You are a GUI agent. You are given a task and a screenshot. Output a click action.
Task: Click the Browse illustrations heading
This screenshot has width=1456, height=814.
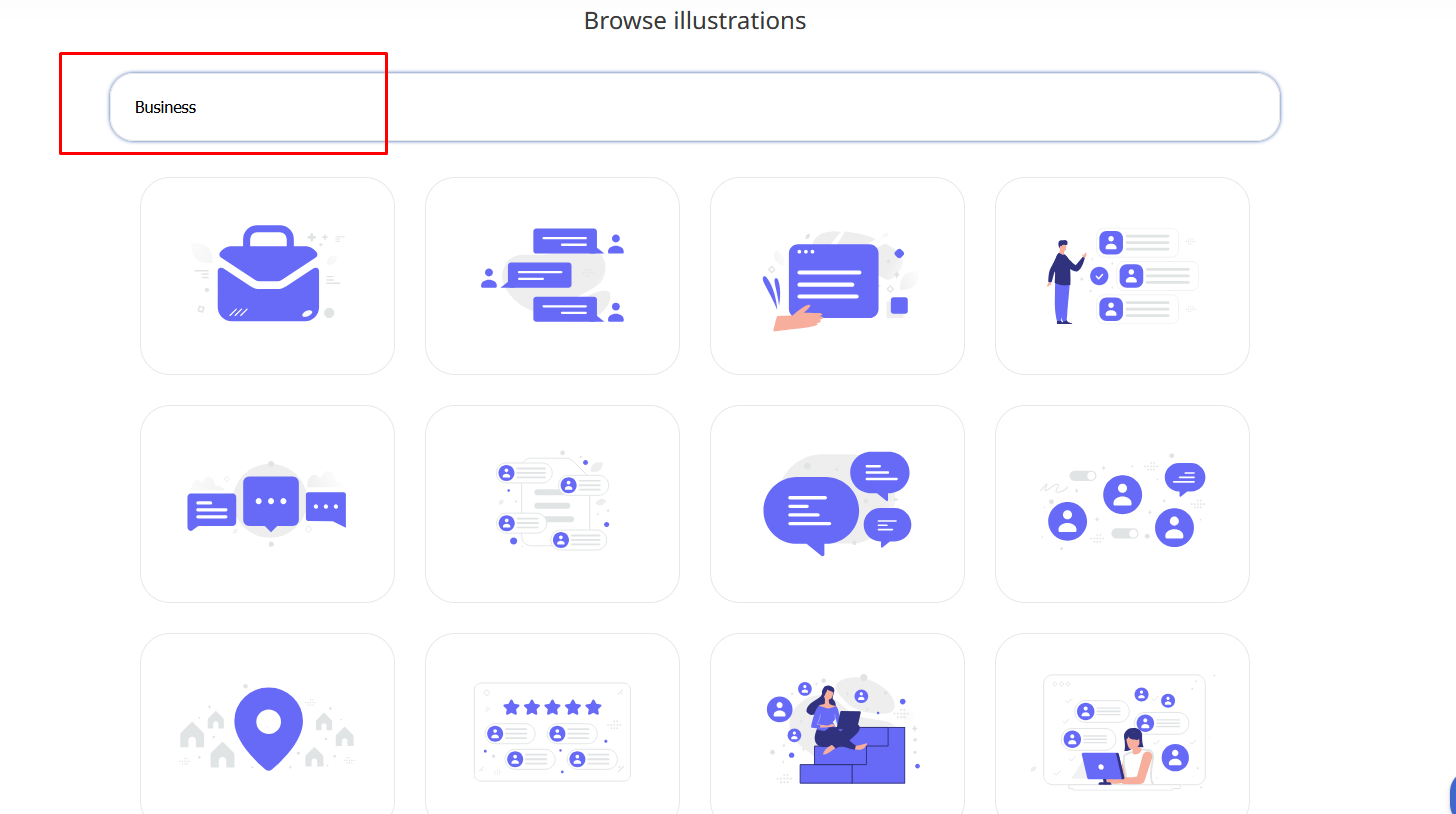(694, 20)
